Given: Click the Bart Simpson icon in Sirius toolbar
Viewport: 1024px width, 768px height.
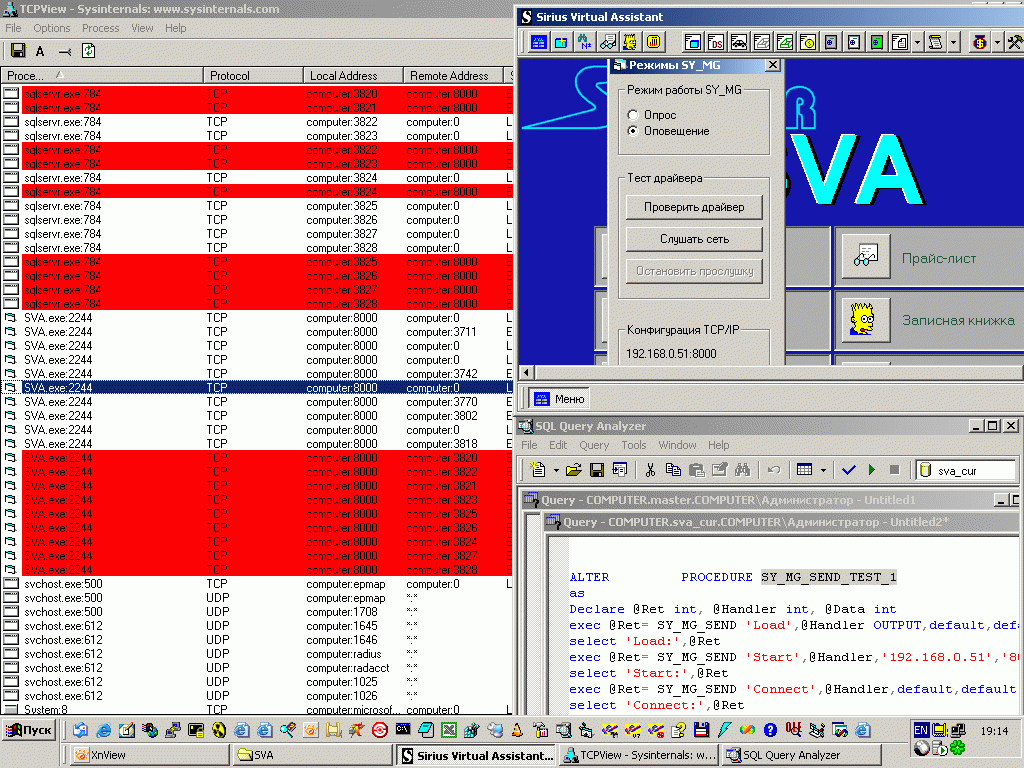Looking at the screenshot, I should point(630,42).
